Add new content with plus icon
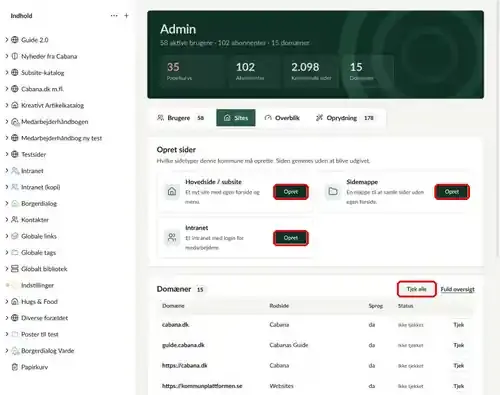 126,16
